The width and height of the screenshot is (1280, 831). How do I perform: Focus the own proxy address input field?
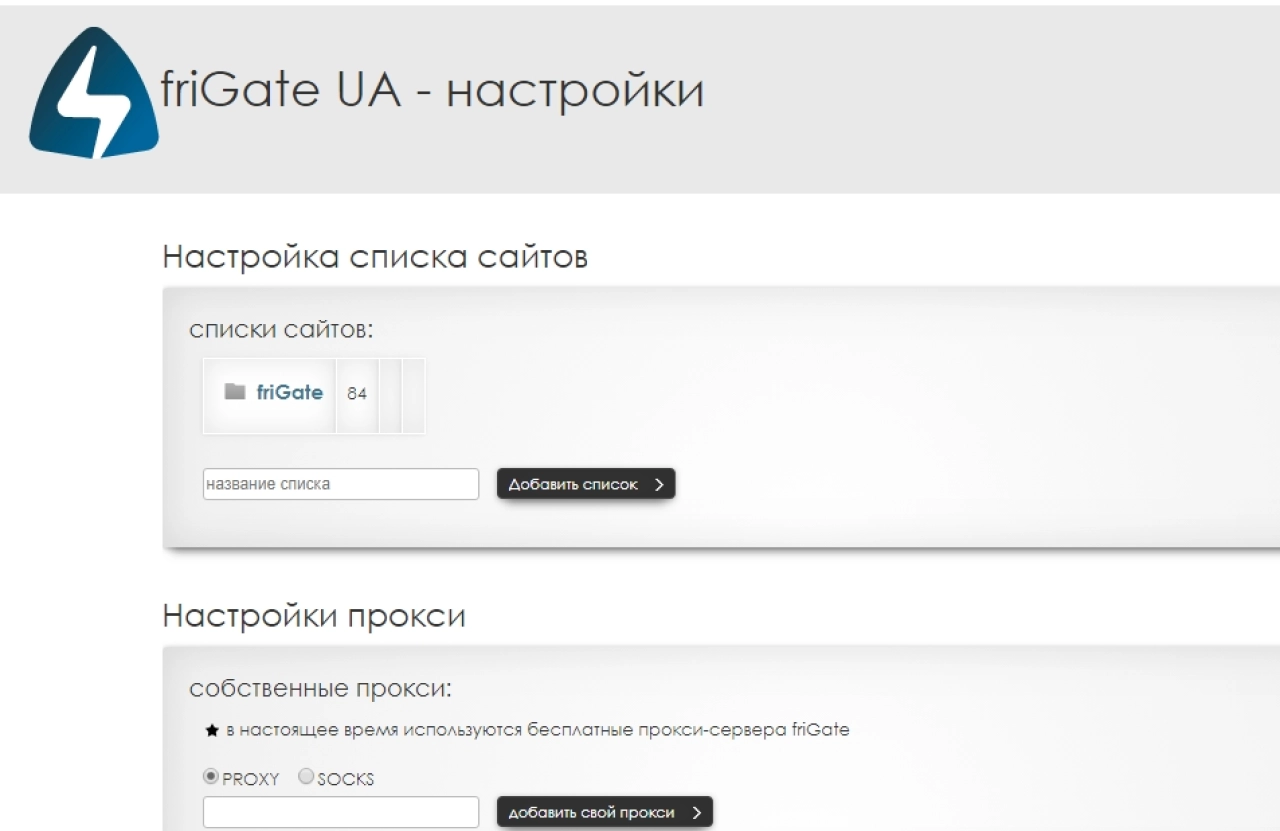(341, 812)
